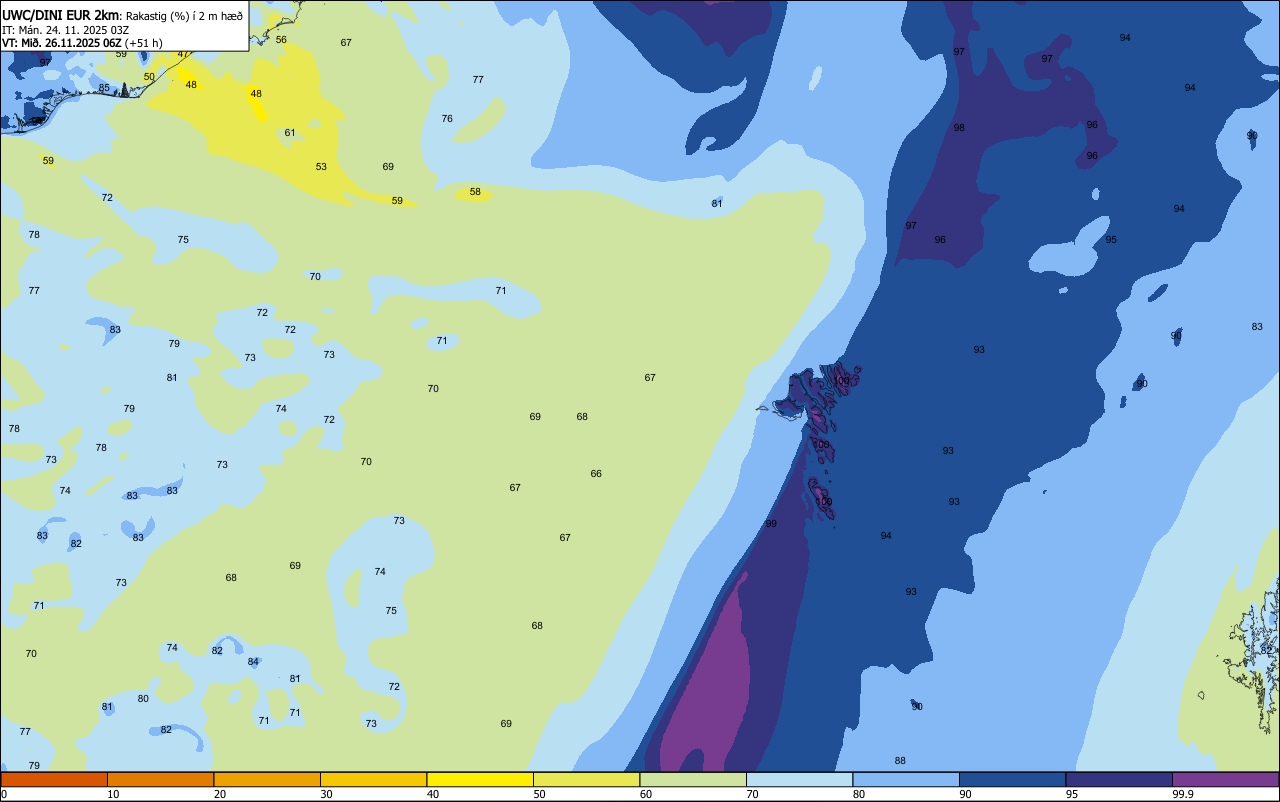This screenshot has width=1280, height=802.
Task: Click the '95' tick label on the legend bar
Action: click(1072, 794)
